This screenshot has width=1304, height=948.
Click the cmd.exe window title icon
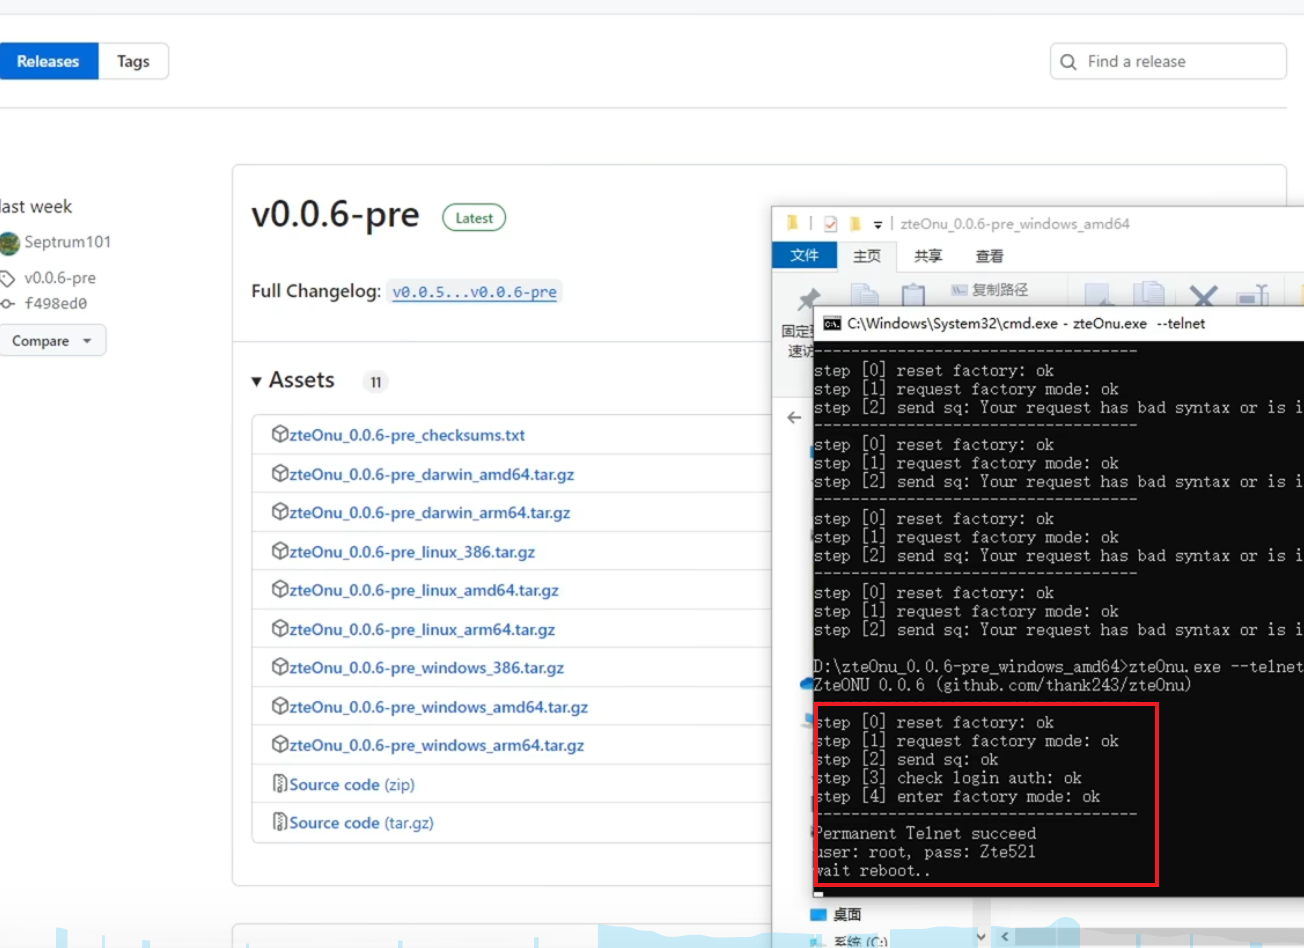click(832, 323)
